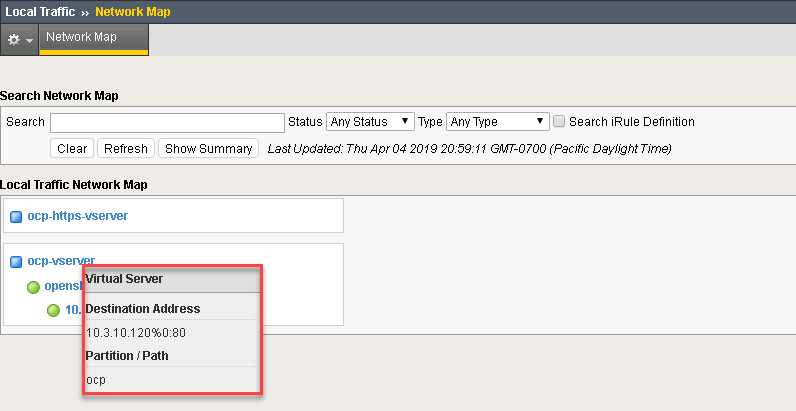Select the Network Map tab
This screenshot has height=411, width=796.
(94, 38)
